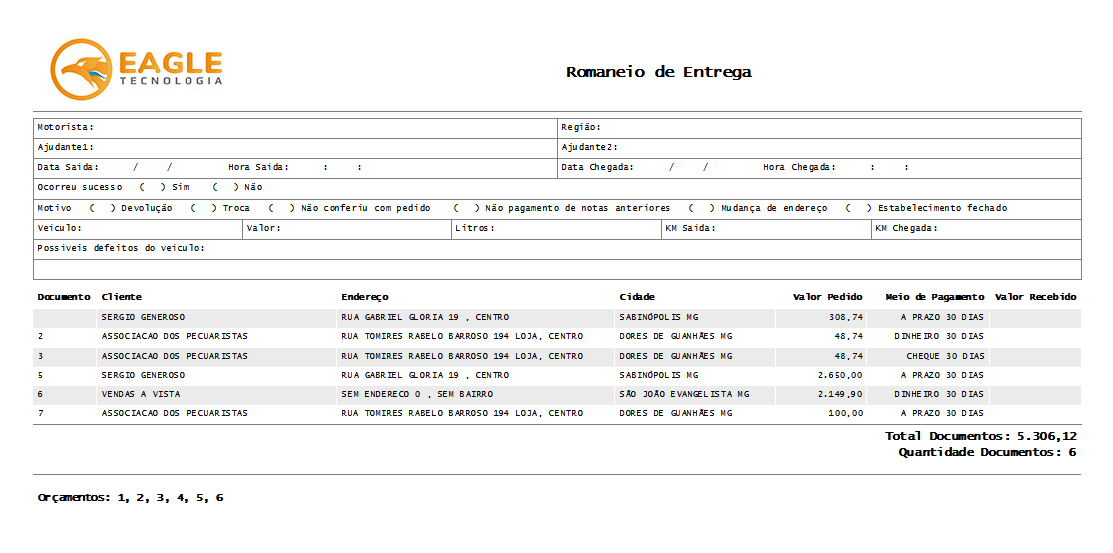Check the Sim option for Ocorreu sucesso

pyautogui.click(x=151, y=187)
